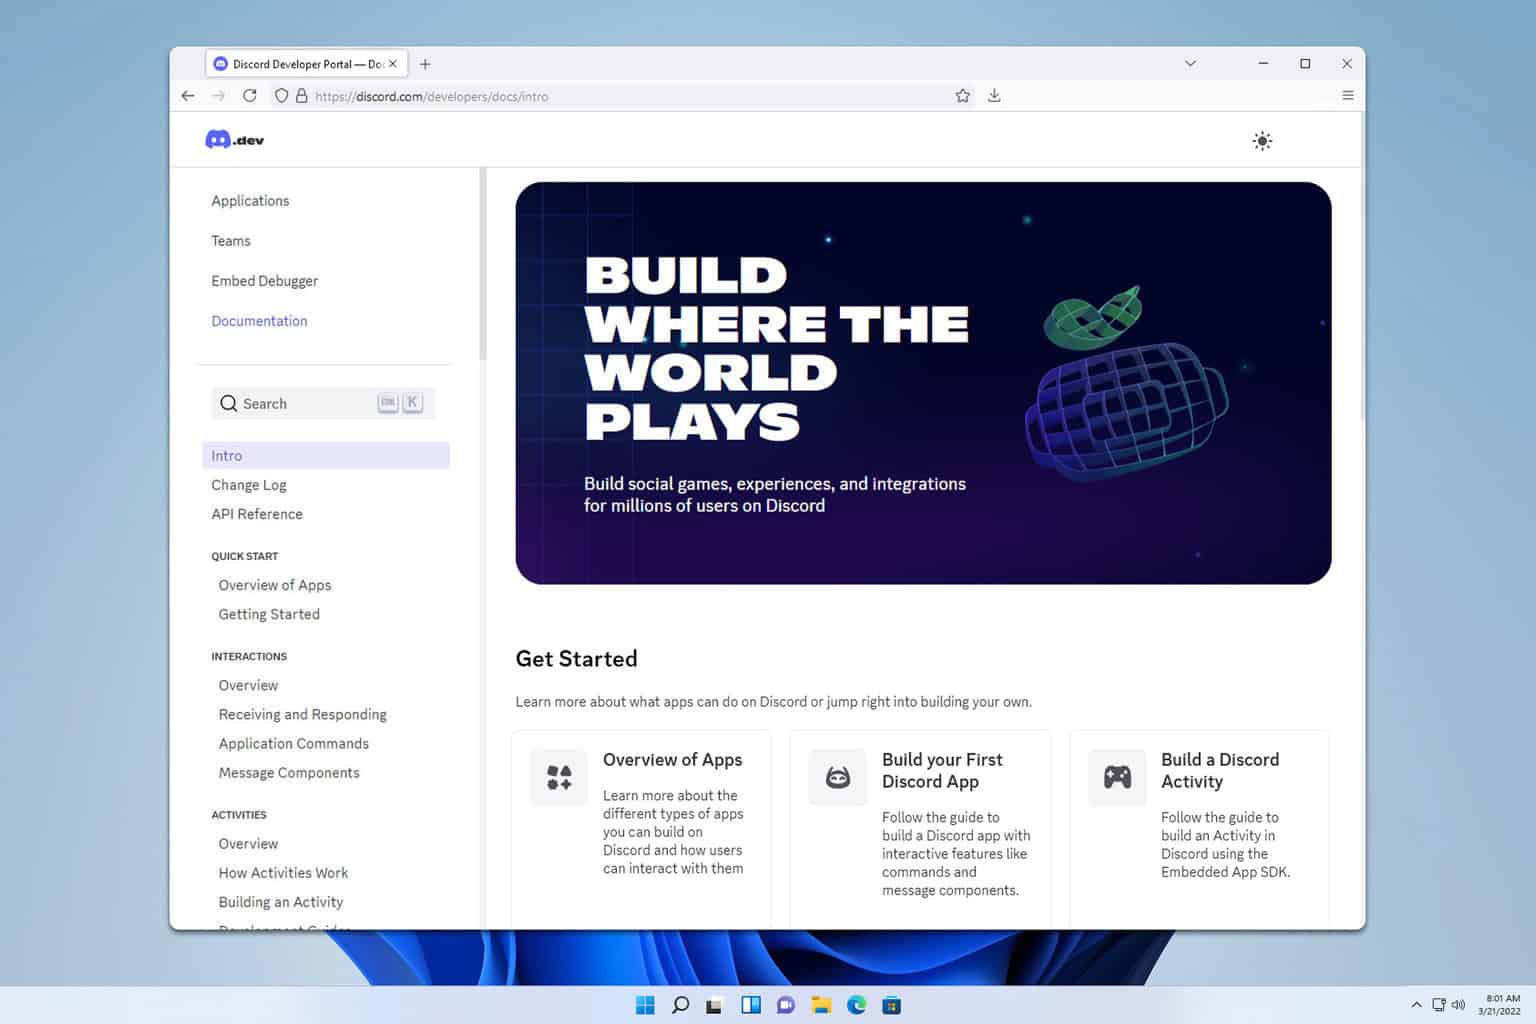
Task: Open the API Reference page
Action: [x=257, y=514]
